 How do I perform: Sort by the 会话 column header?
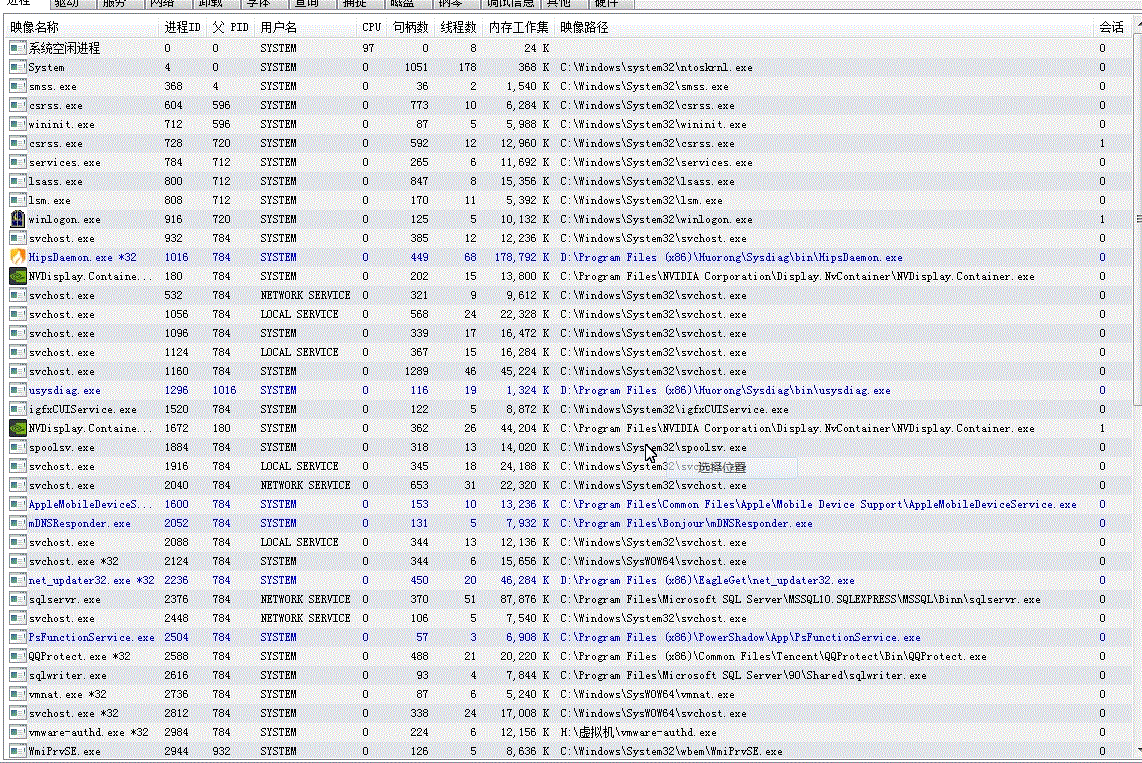1111,27
